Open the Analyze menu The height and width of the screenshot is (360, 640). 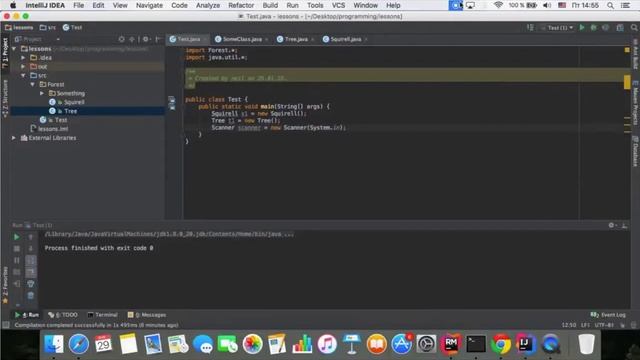[208, 5]
